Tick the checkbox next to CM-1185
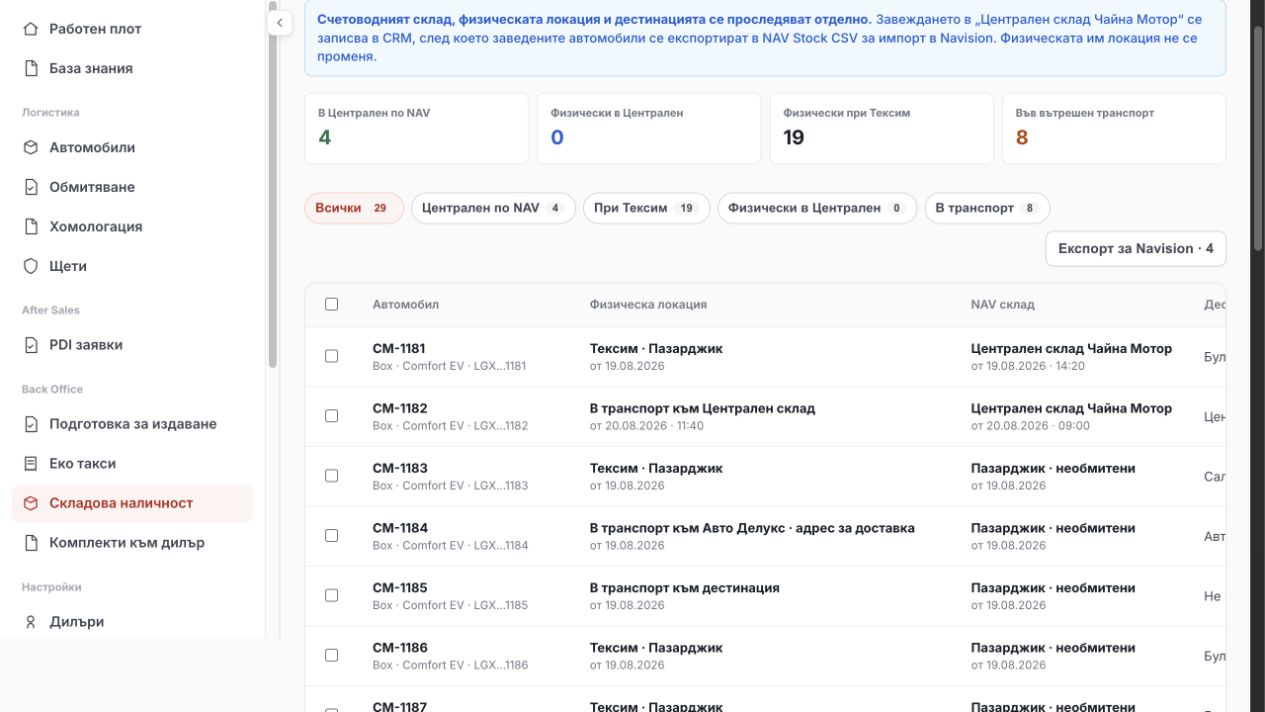Image resolution: width=1265 pixels, height=712 pixels. coord(332,596)
